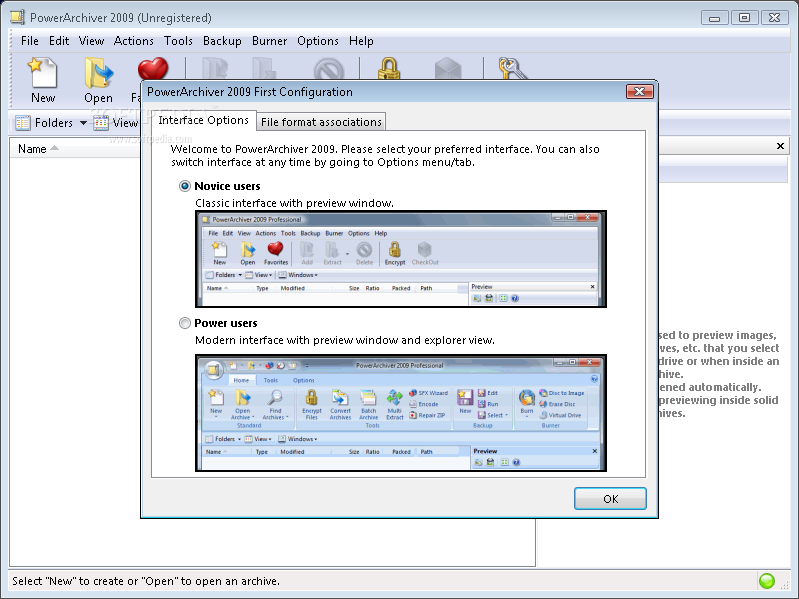Click PowerArchiver app icon in title bar

[x=17, y=17]
